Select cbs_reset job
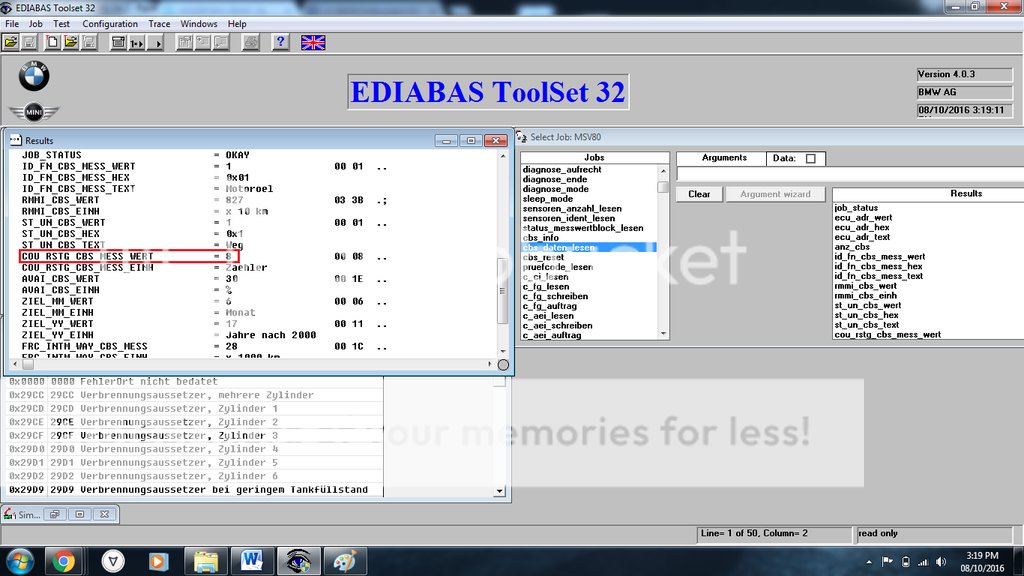 [543, 257]
